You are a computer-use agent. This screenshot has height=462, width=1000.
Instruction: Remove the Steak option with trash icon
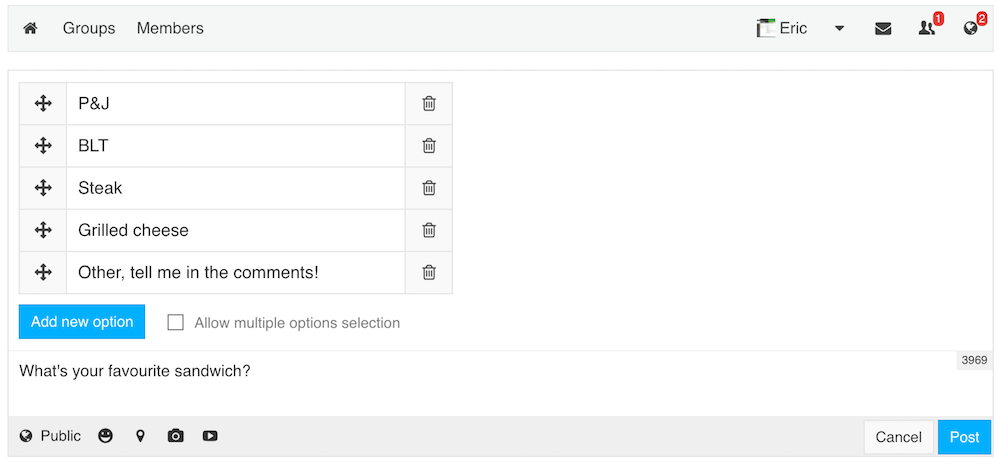(429, 188)
